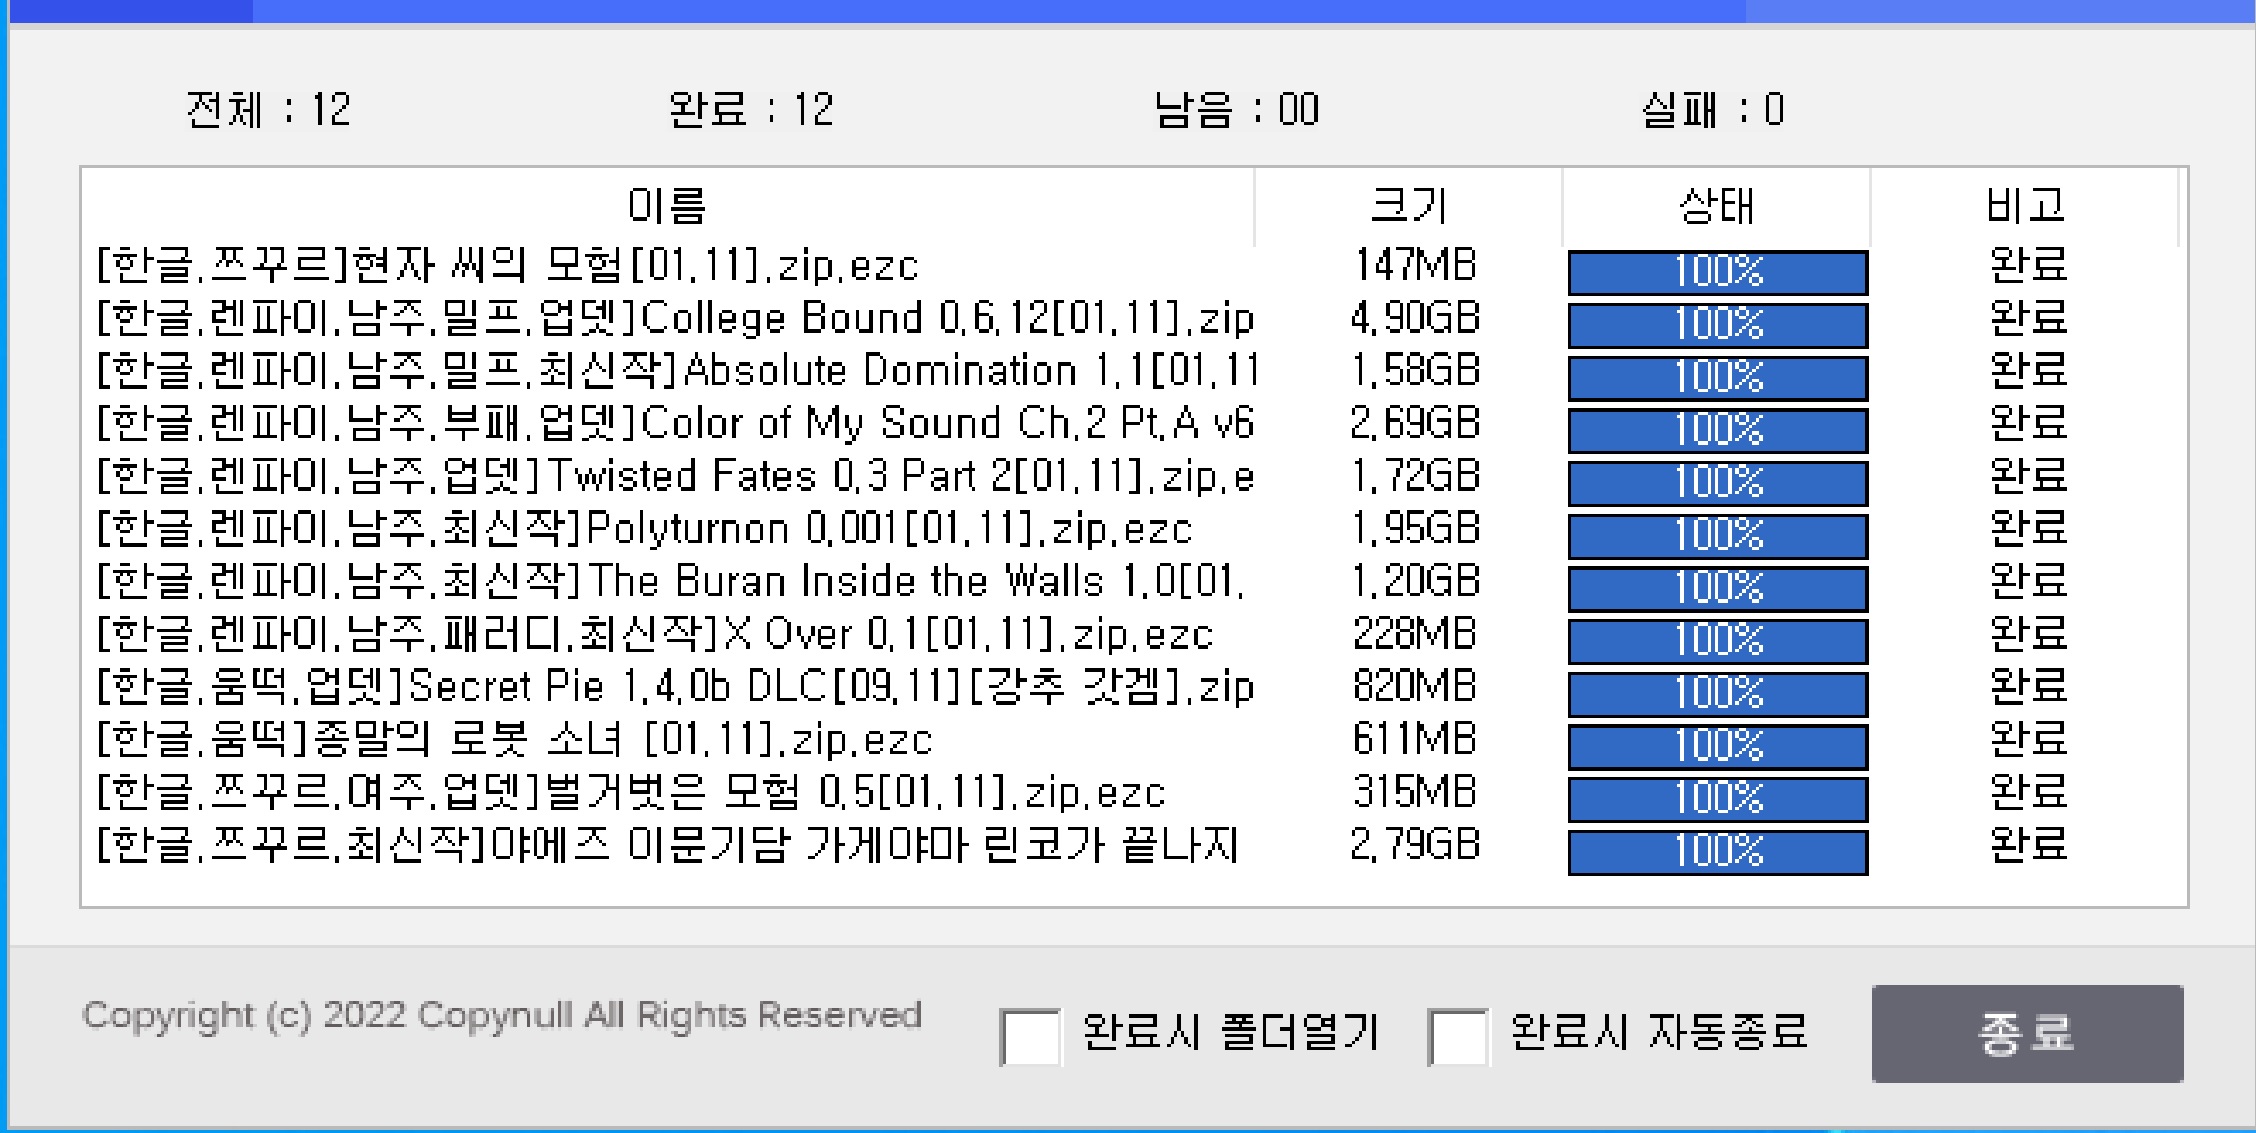The width and height of the screenshot is (2256, 1133).
Task: Click the 비고 column header
Action: click(2024, 206)
